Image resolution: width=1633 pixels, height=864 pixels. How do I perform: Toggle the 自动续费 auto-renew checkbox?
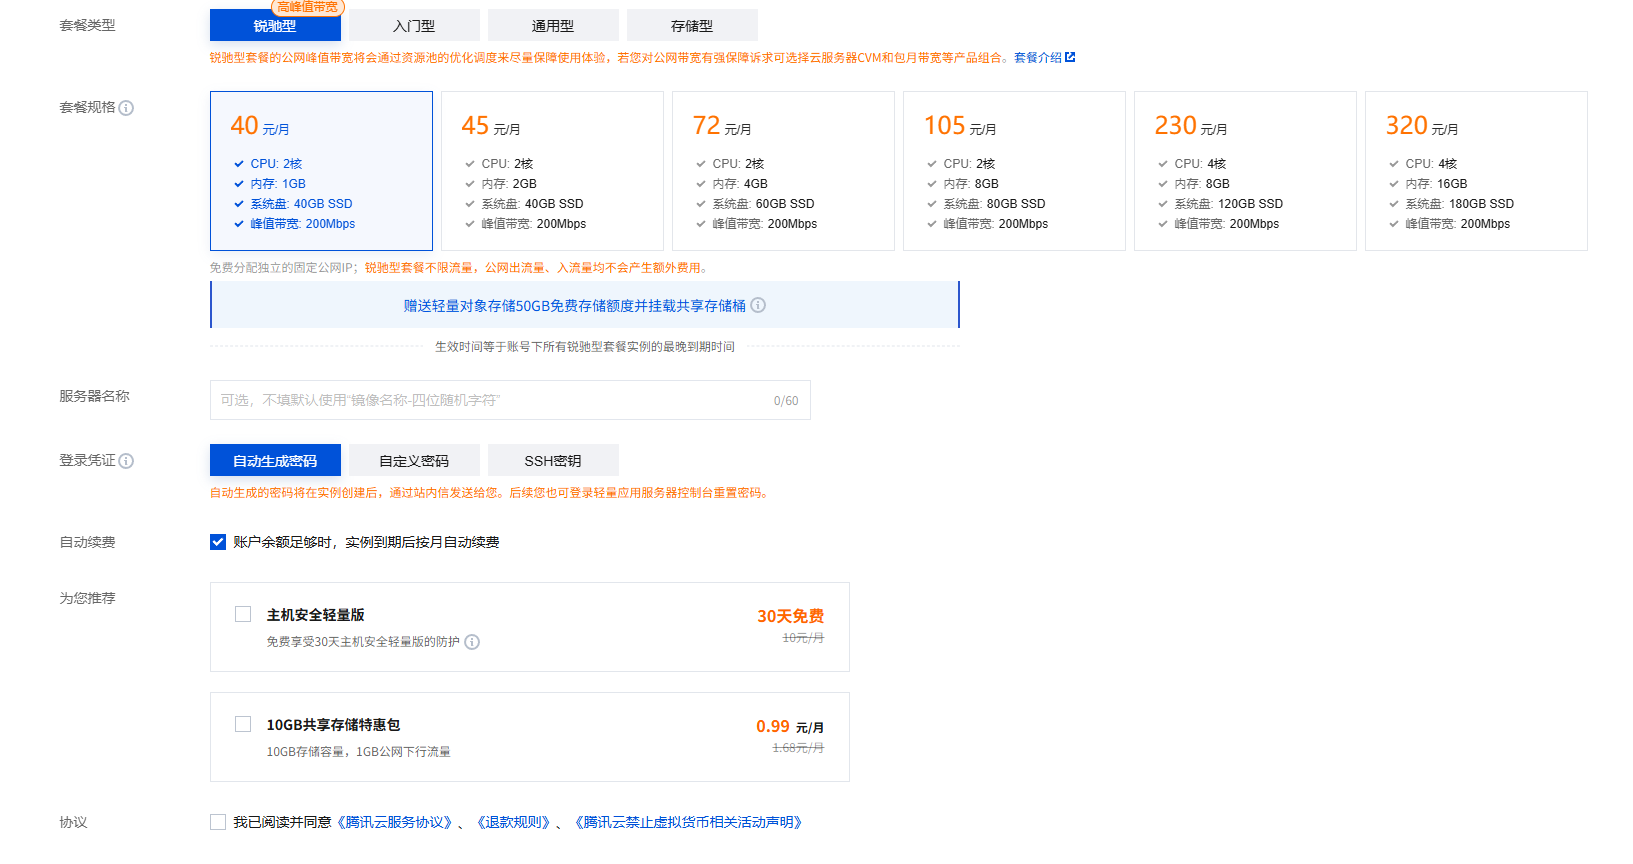pyautogui.click(x=218, y=542)
